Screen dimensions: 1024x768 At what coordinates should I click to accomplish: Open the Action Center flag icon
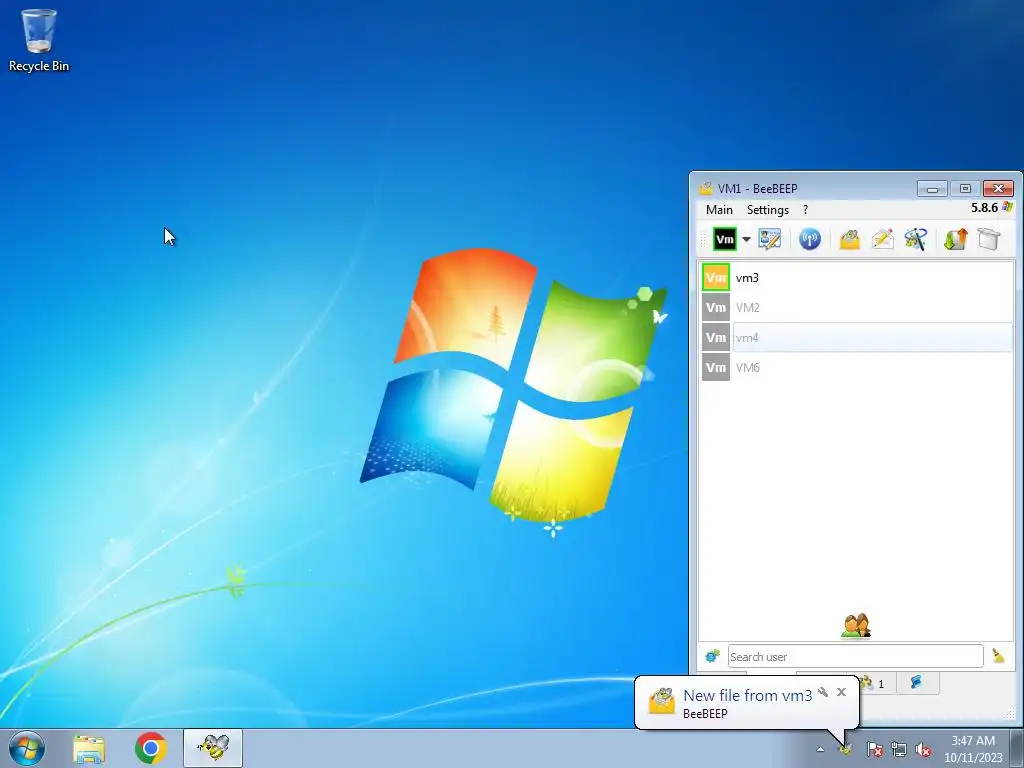point(874,749)
